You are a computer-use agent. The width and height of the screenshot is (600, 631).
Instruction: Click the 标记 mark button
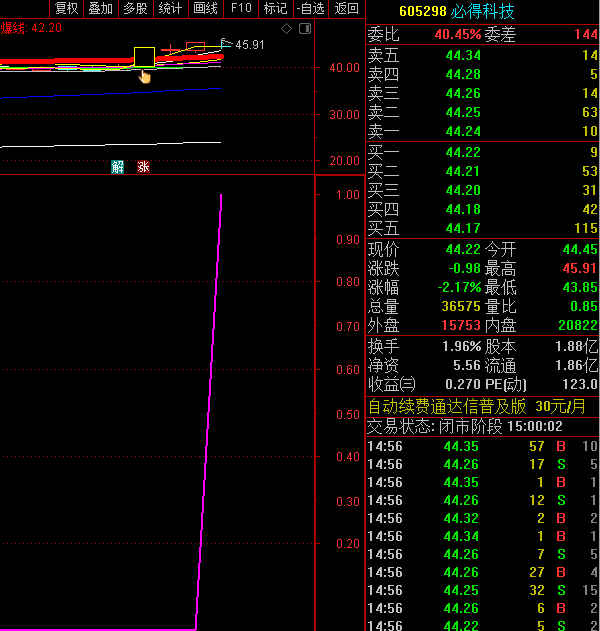(274, 9)
